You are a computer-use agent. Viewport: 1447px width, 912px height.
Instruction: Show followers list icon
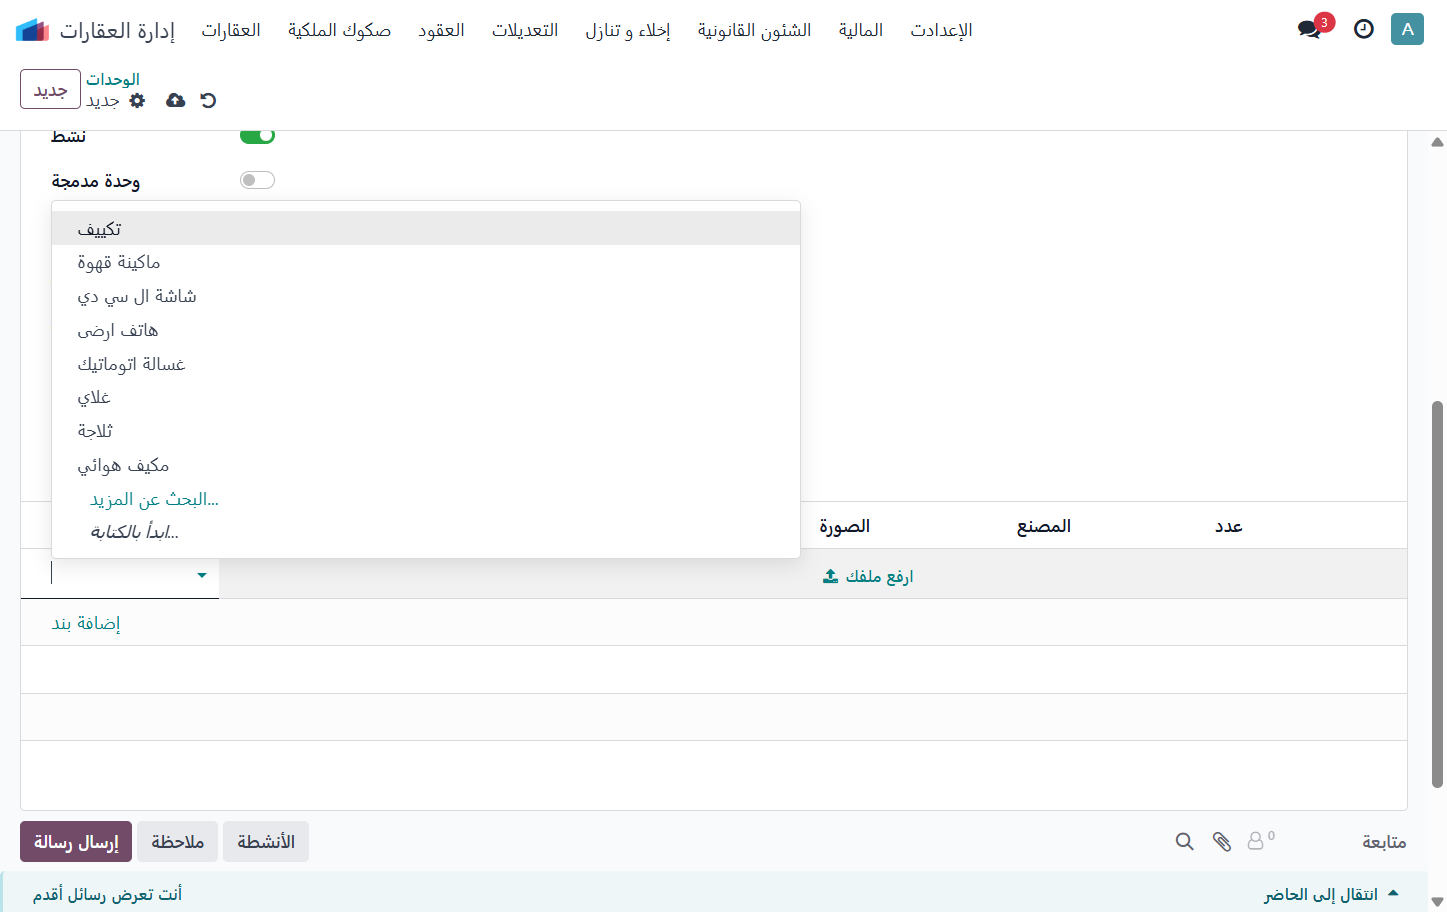pos(1260,841)
